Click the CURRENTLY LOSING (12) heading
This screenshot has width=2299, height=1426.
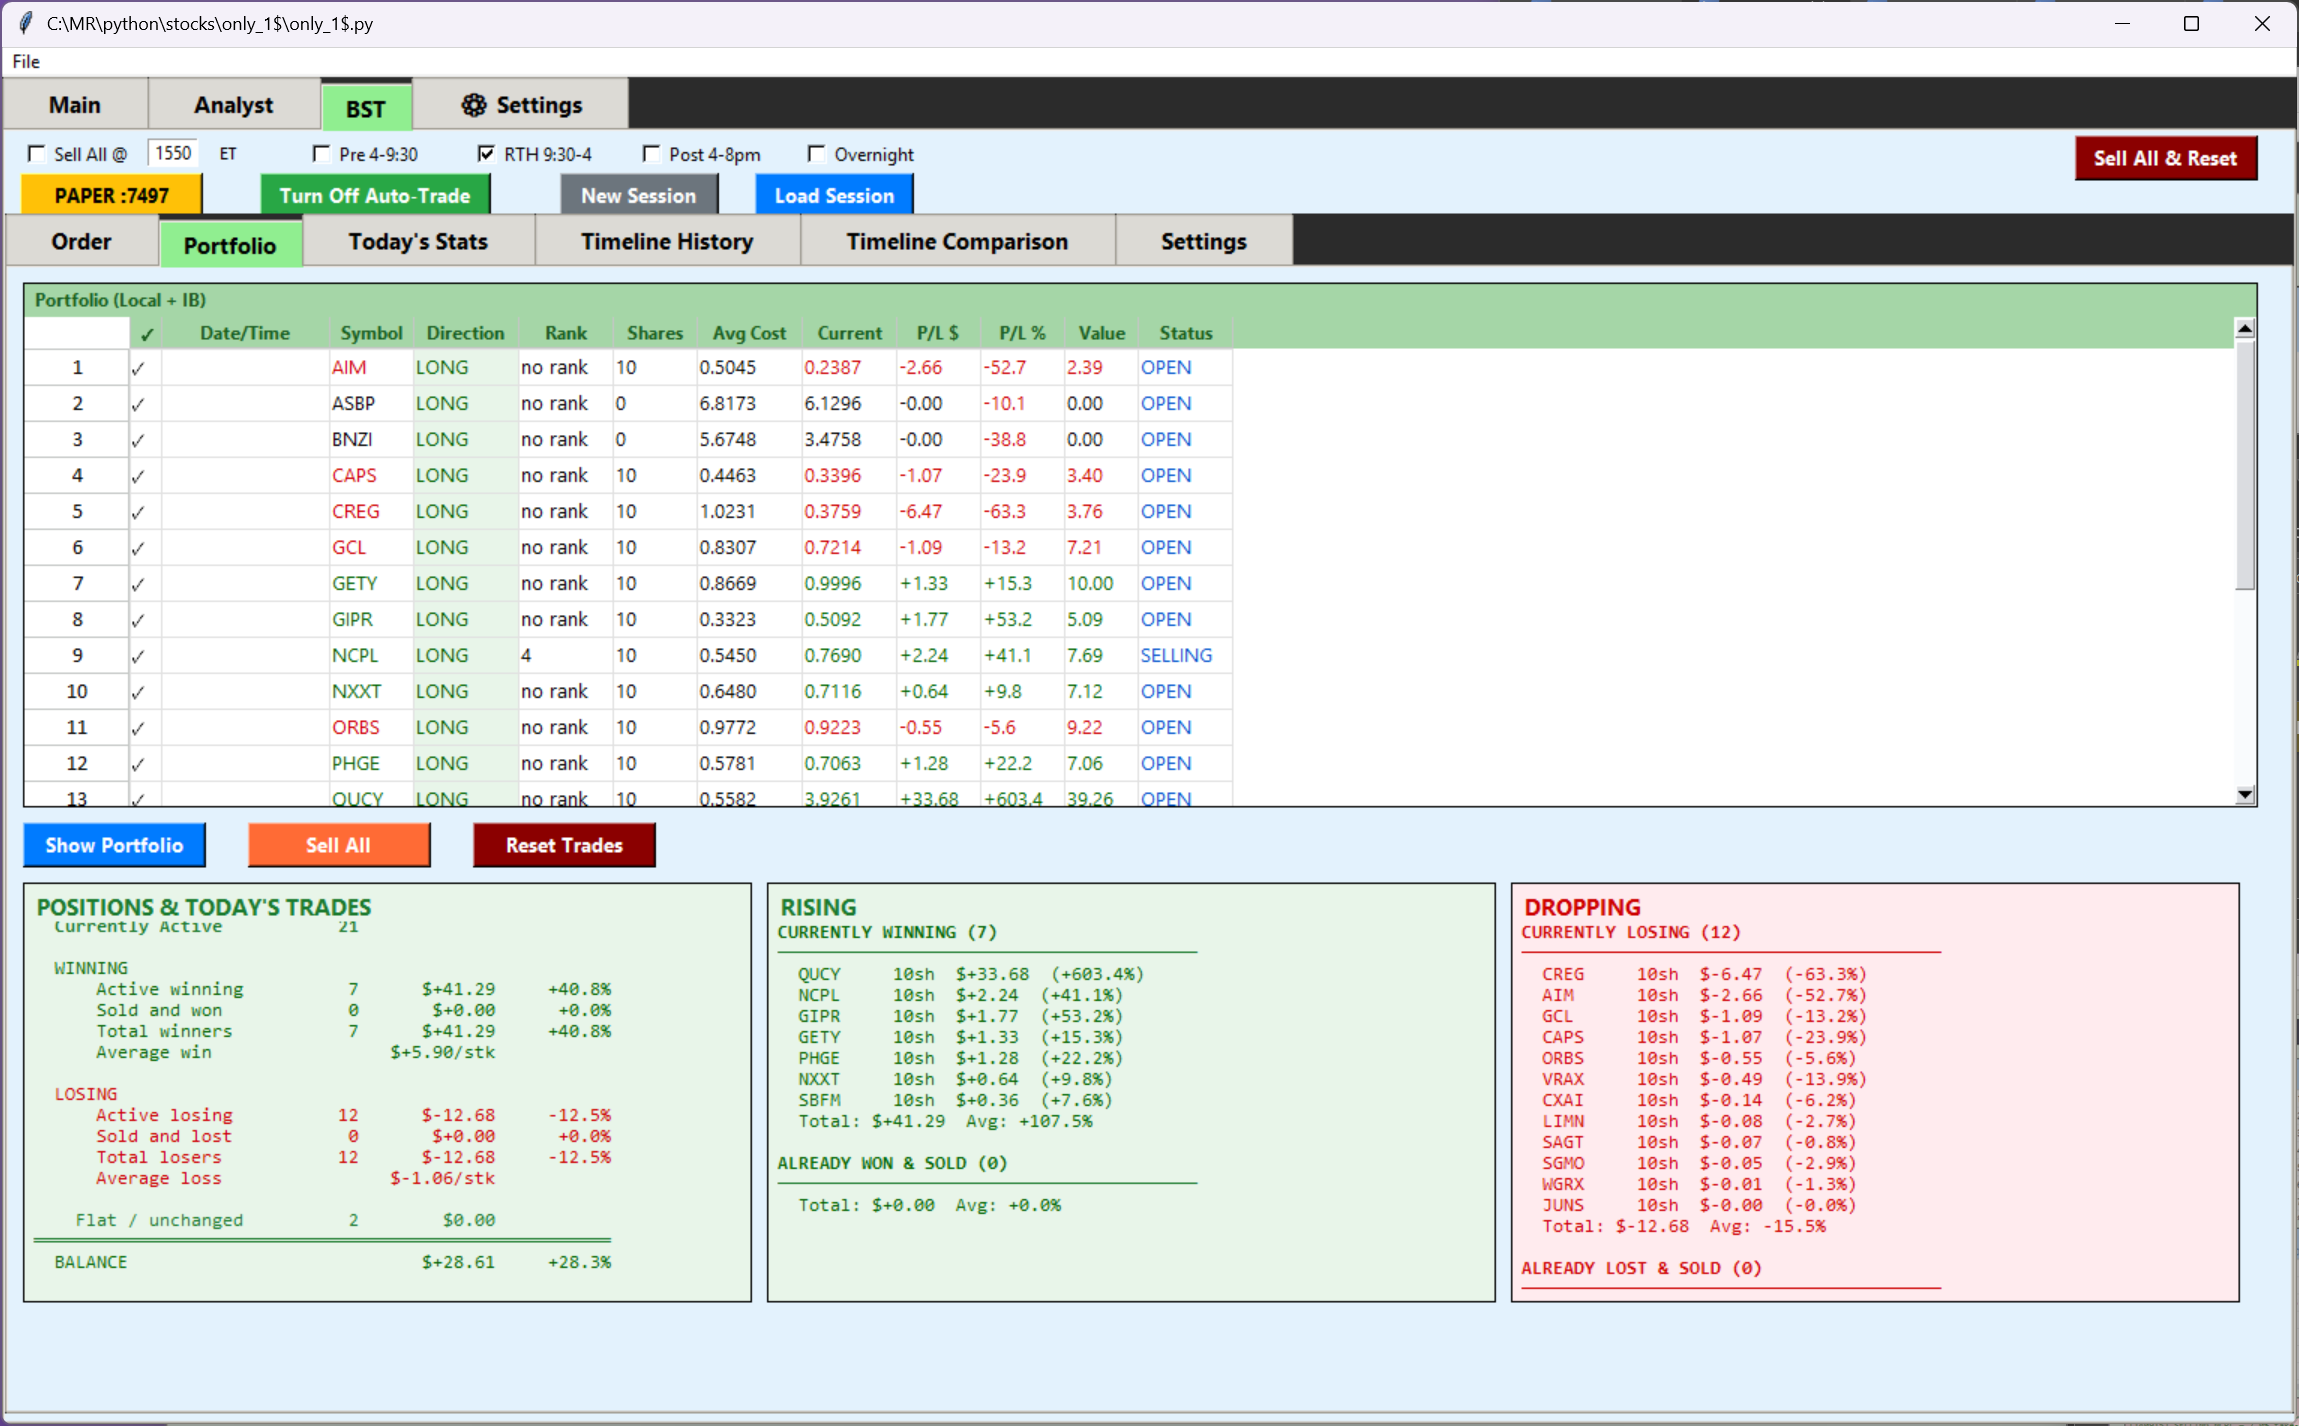pyautogui.click(x=1631, y=932)
